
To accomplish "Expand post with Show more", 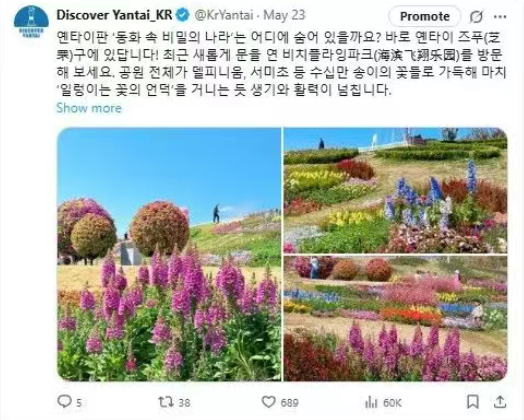I will 89,108.
